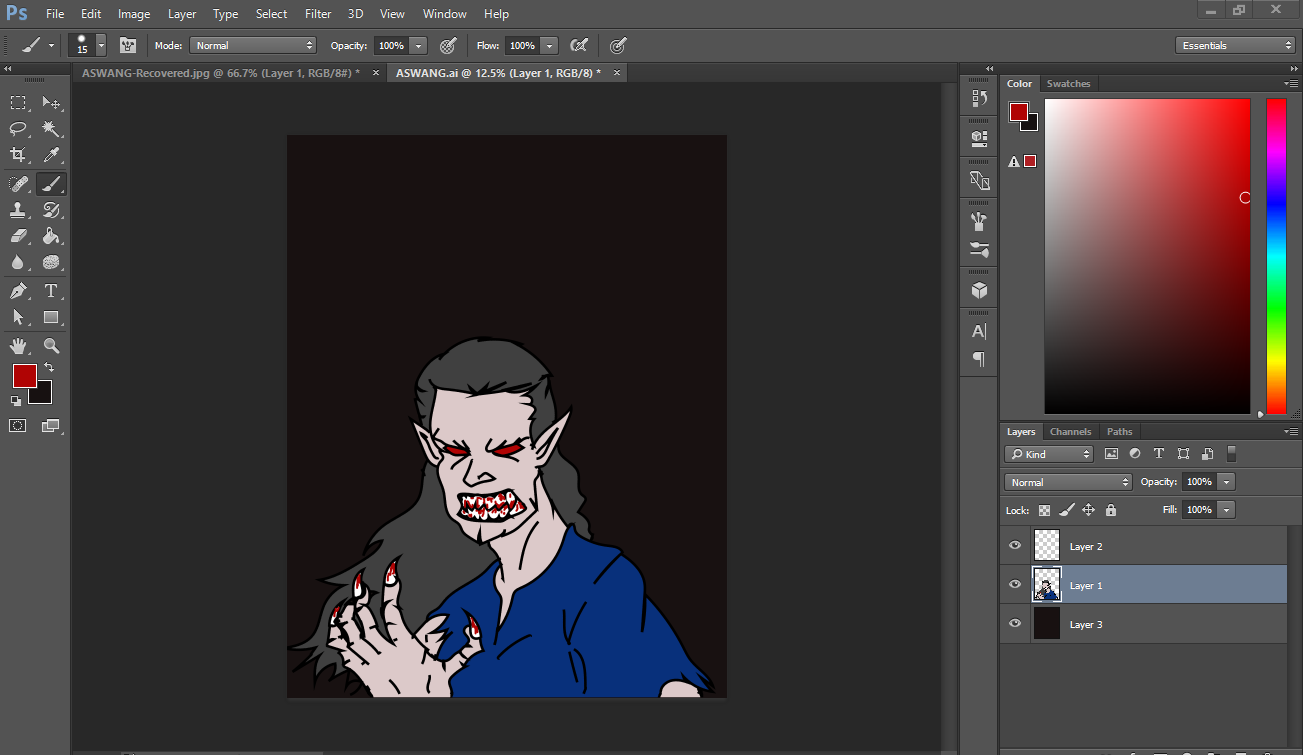Select the Pen tool
The image size is (1303, 755).
point(18,291)
